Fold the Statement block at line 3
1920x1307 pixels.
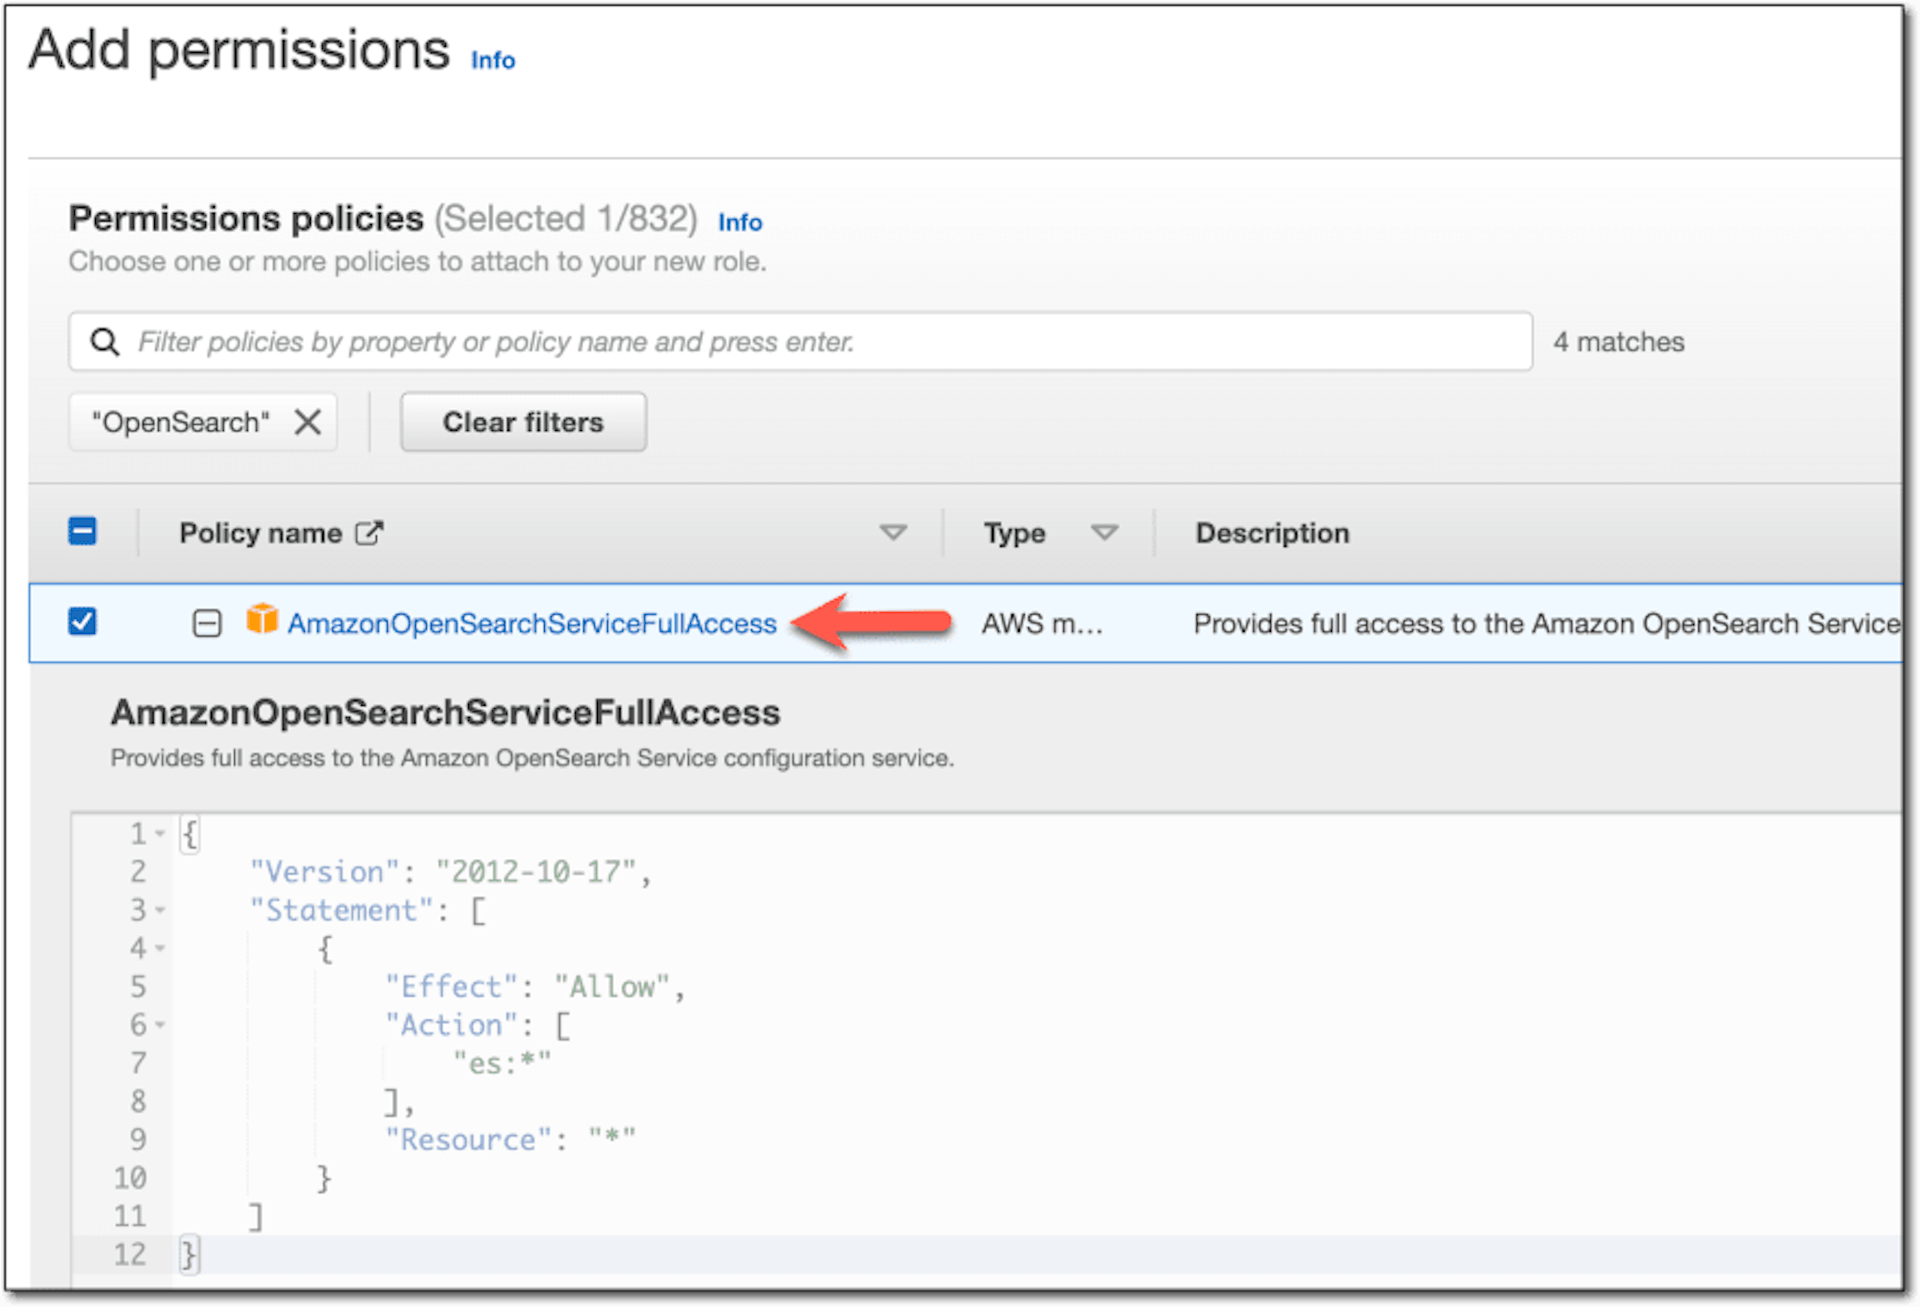(160, 910)
